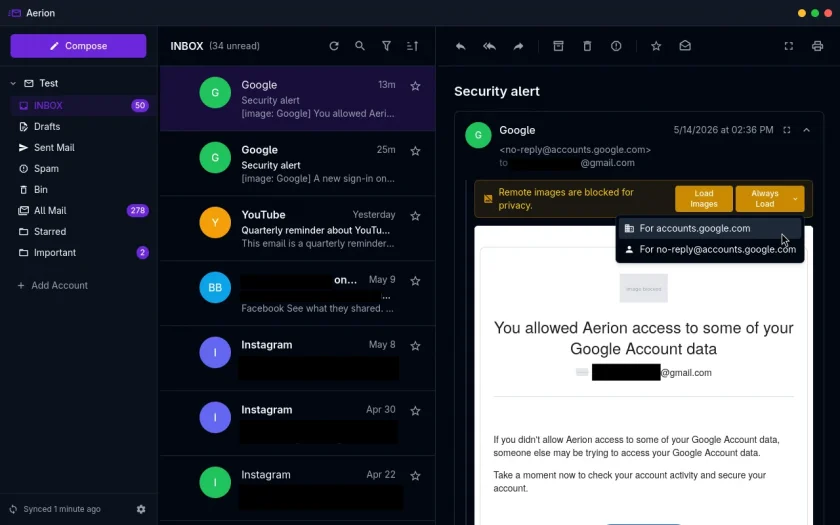Click the Reply All icon
This screenshot has height=525, width=840.
pos(490,46)
